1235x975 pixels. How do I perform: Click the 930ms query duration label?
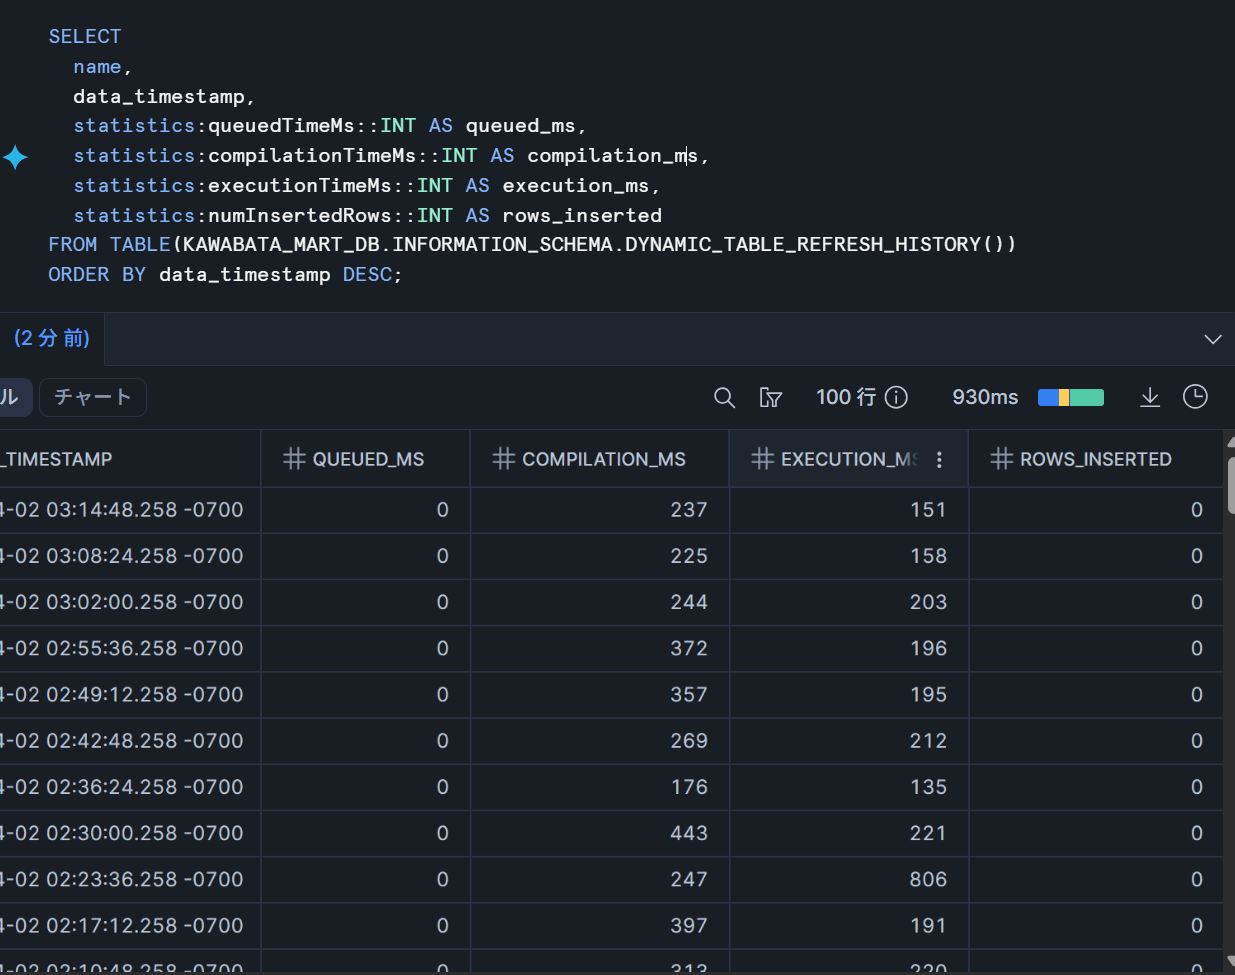point(984,398)
